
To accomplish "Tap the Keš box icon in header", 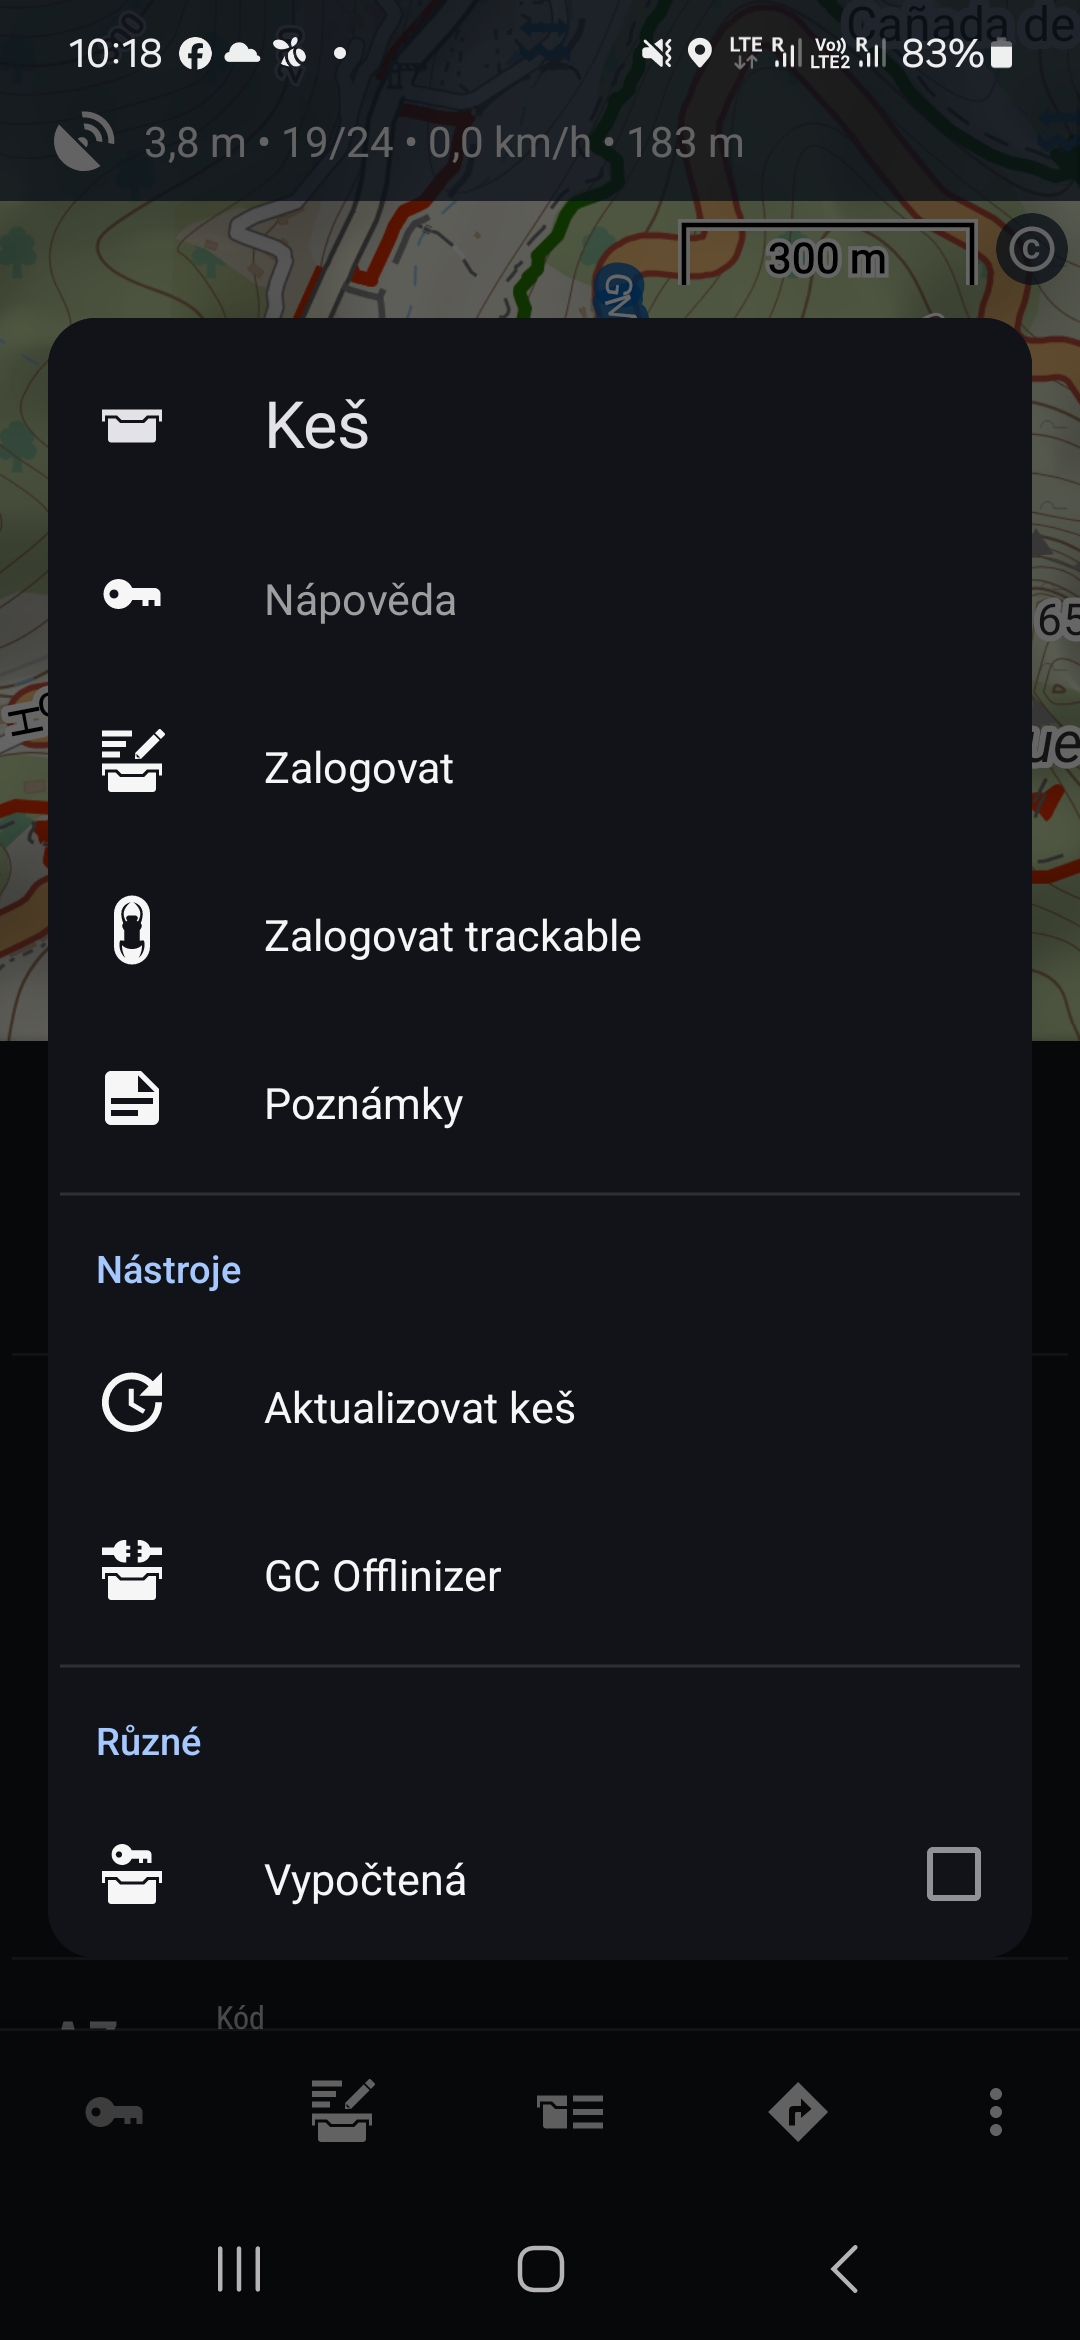I will 132,426.
